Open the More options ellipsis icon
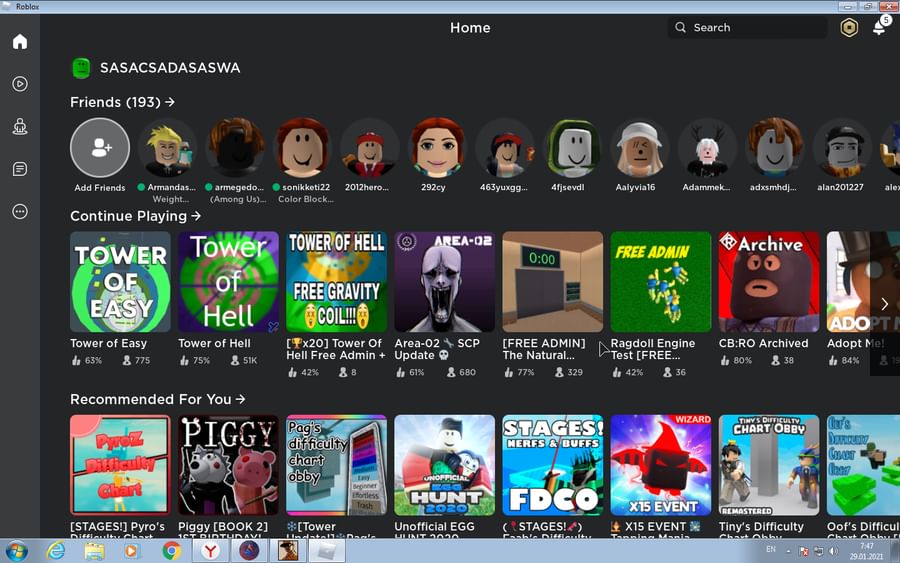This screenshot has width=900, height=563. pos(20,211)
